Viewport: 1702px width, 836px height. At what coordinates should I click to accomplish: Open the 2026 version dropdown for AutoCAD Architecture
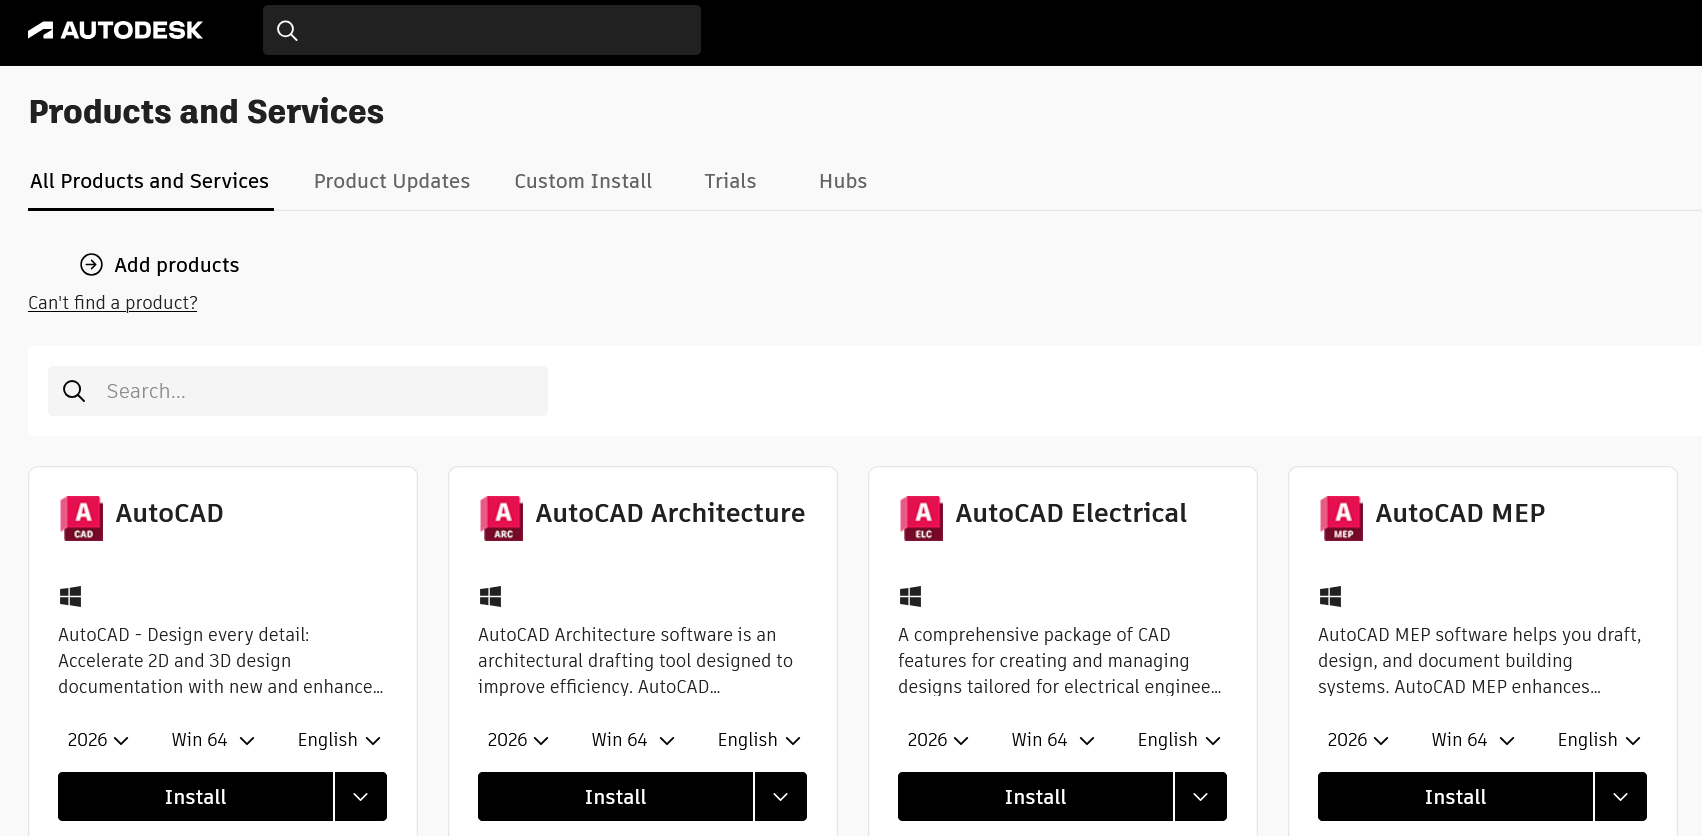pos(518,740)
